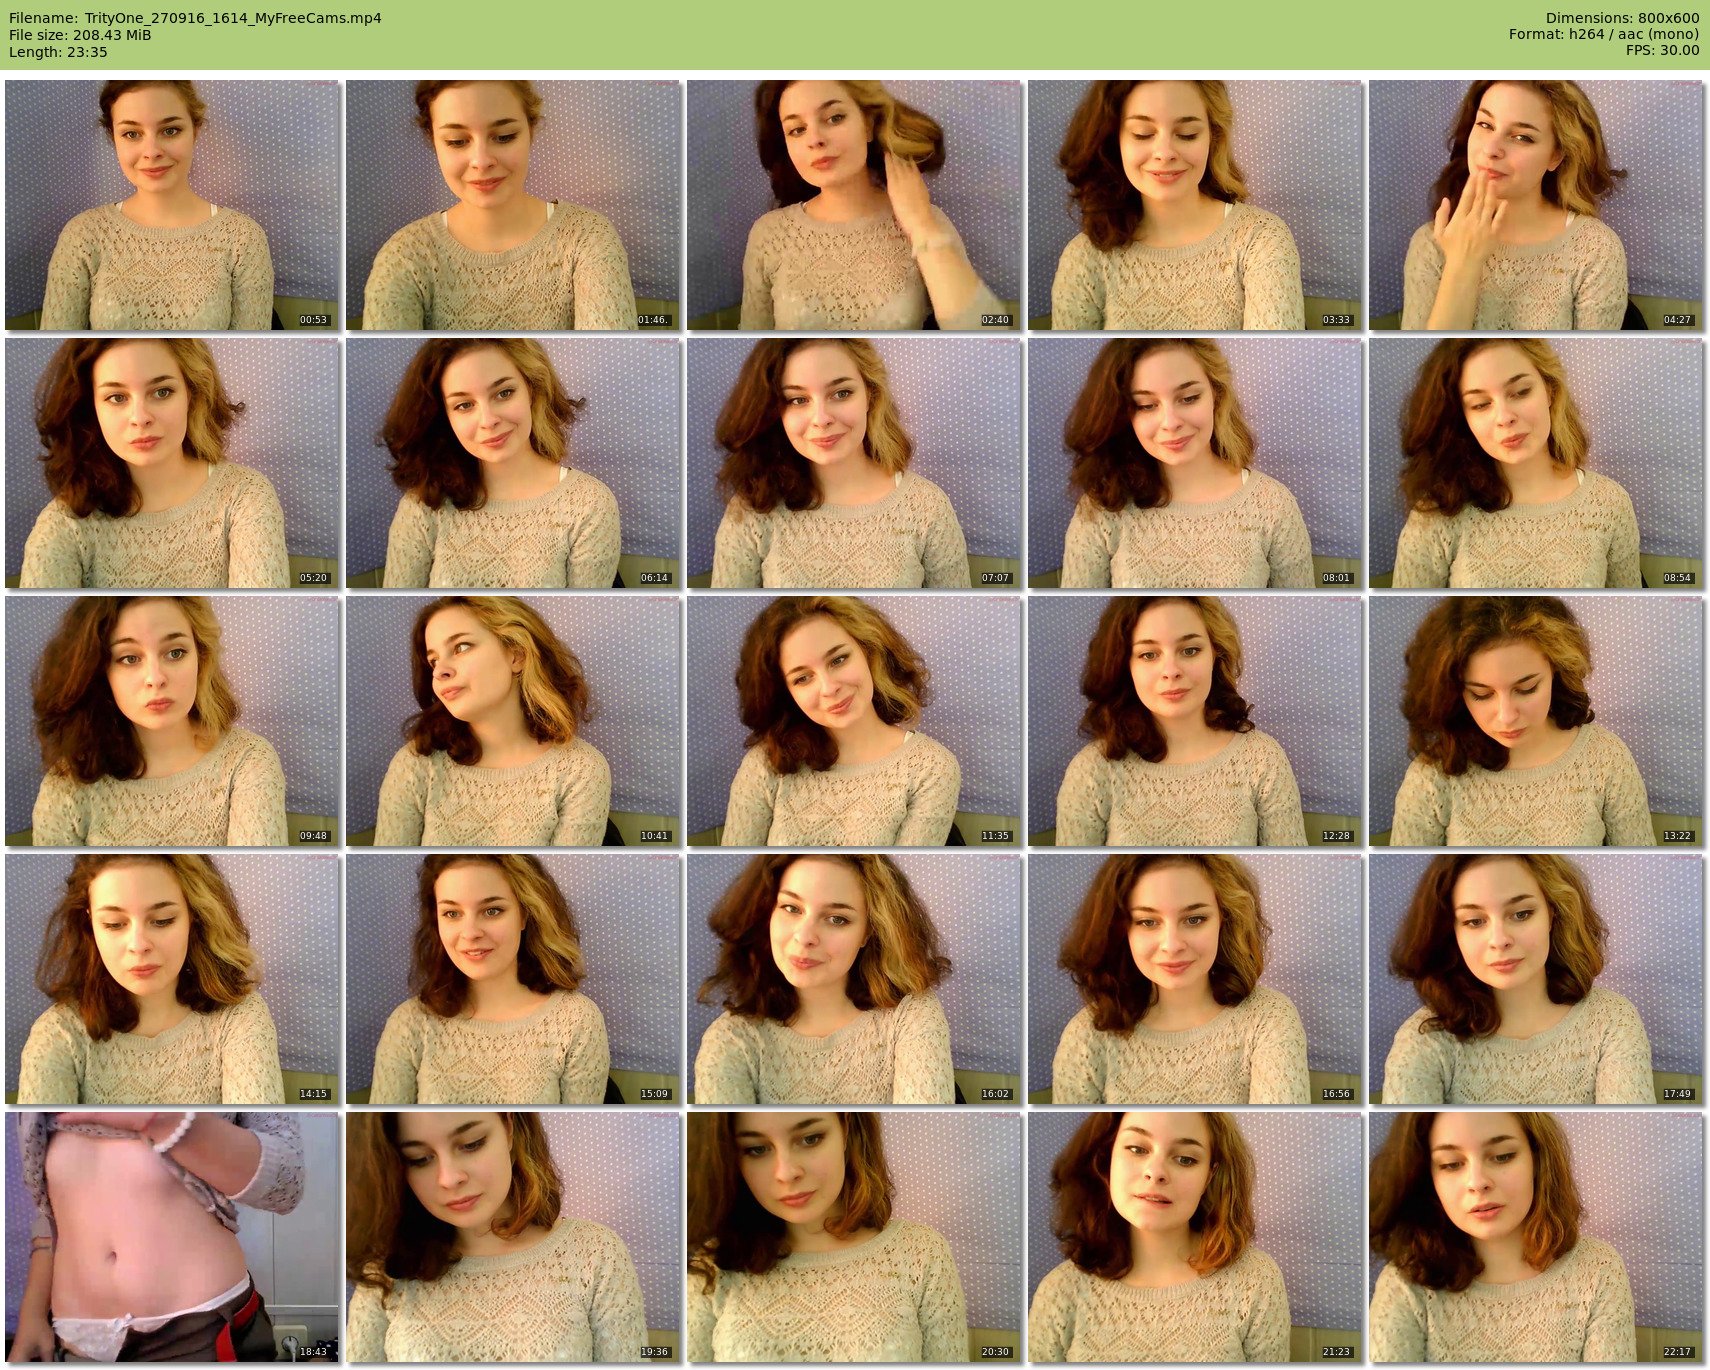Click the thumbnail timestamped 00:53

pos(172,205)
